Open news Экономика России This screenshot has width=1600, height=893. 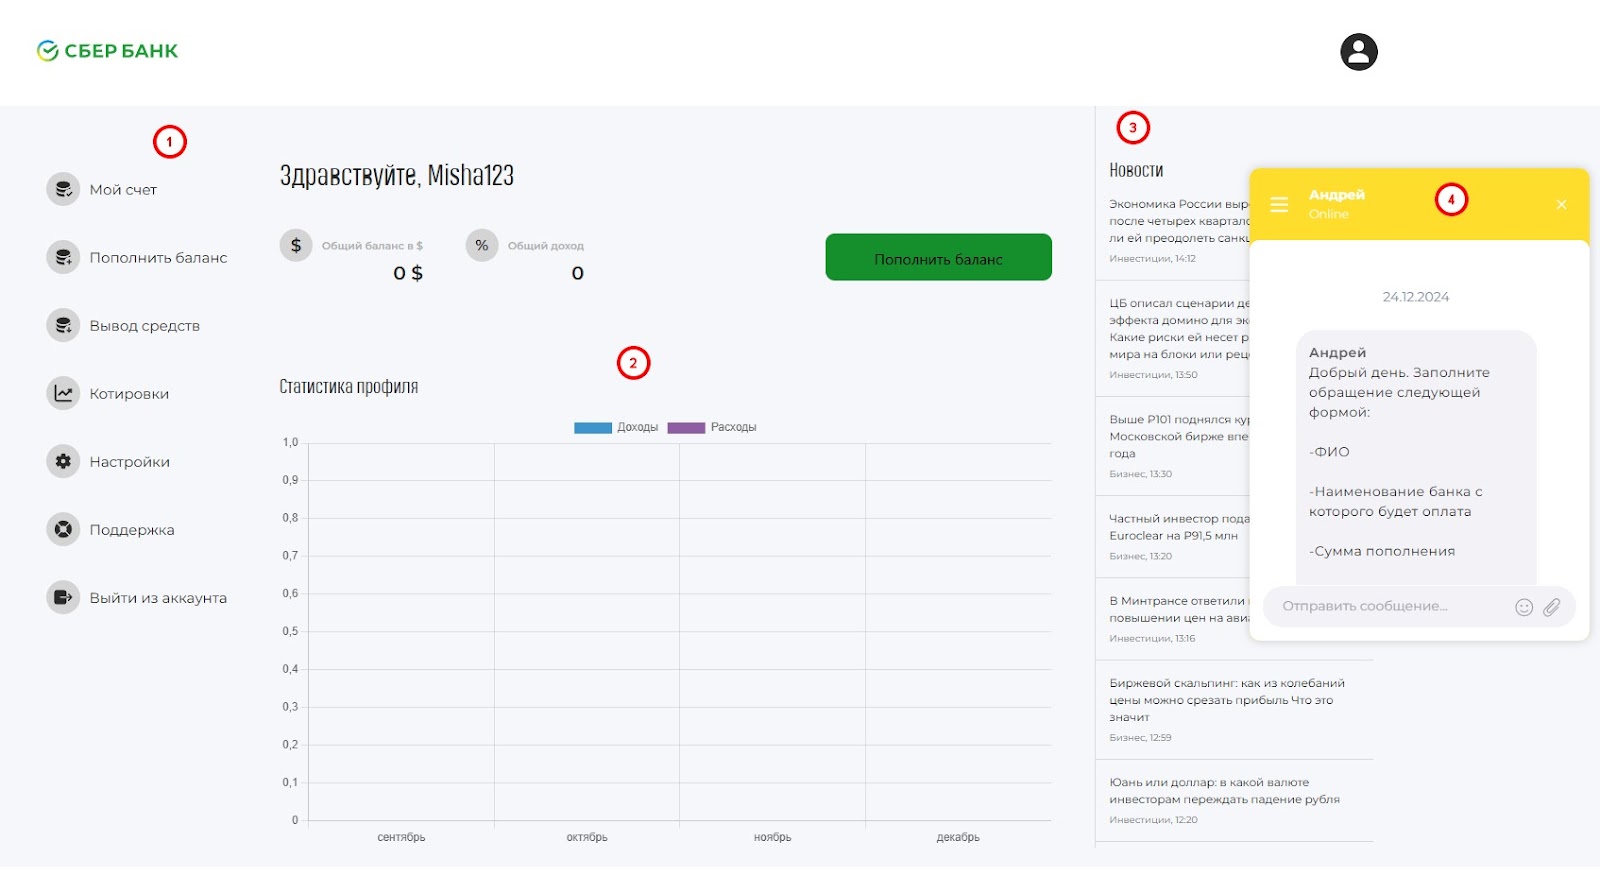coord(1179,221)
